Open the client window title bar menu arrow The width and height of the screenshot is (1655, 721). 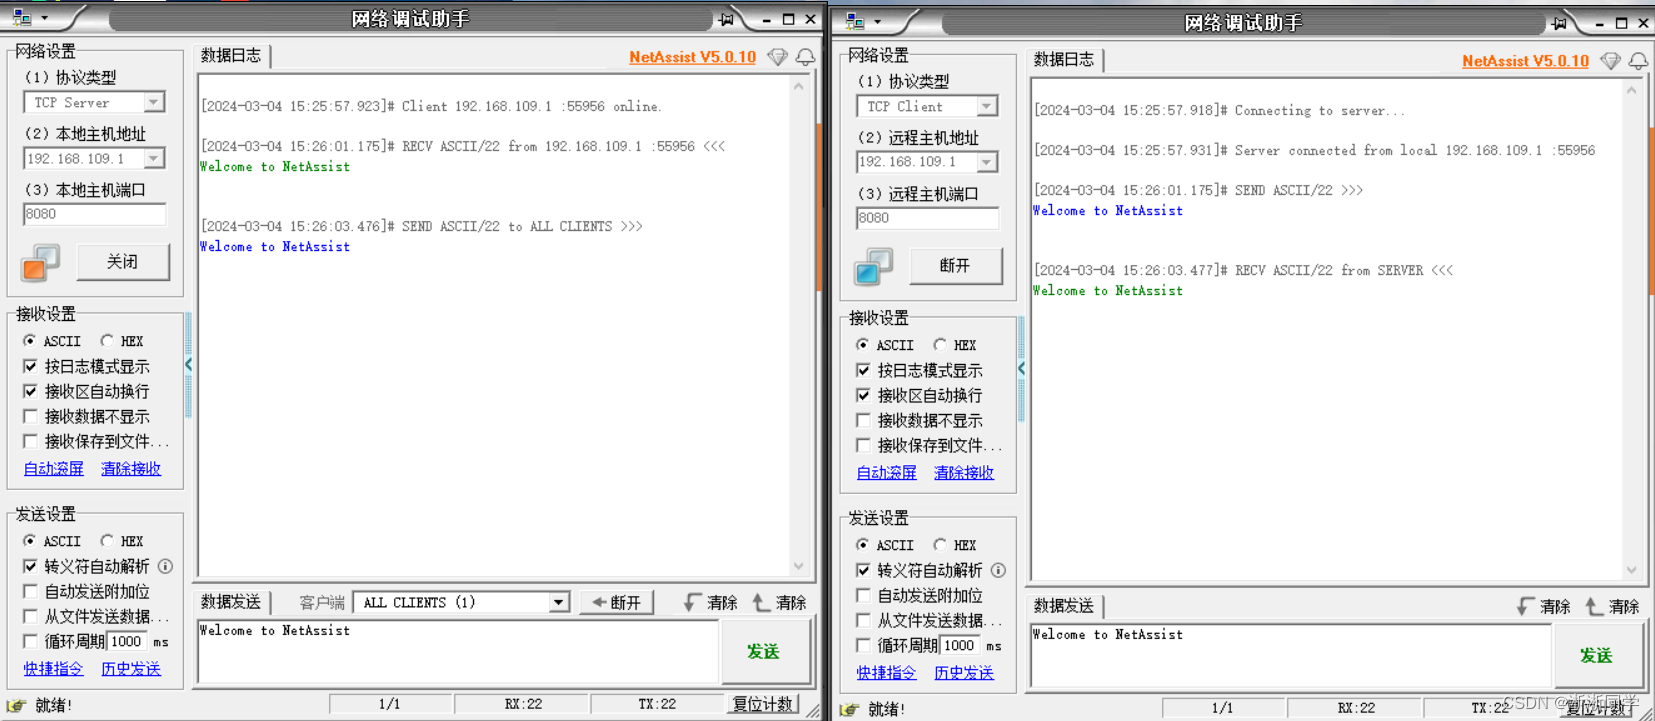click(x=877, y=22)
